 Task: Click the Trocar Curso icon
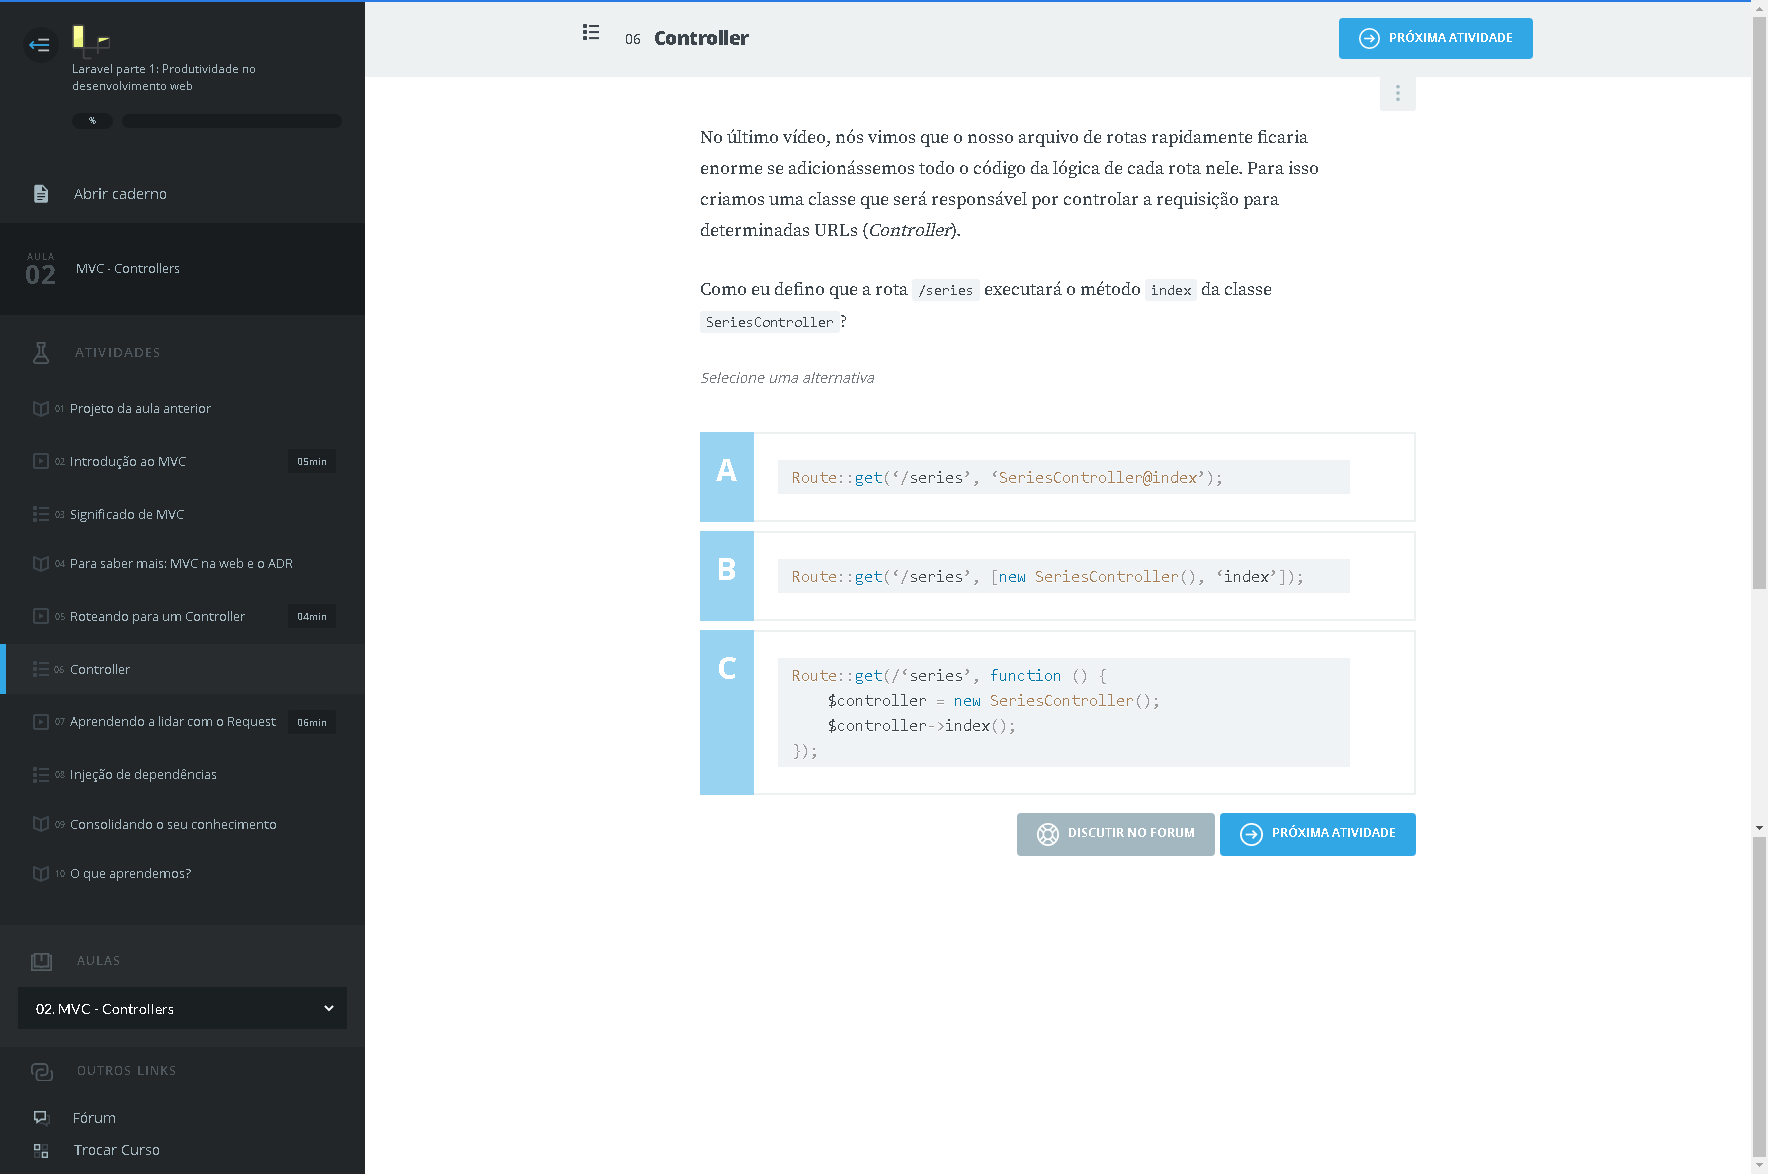coord(41,1151)
